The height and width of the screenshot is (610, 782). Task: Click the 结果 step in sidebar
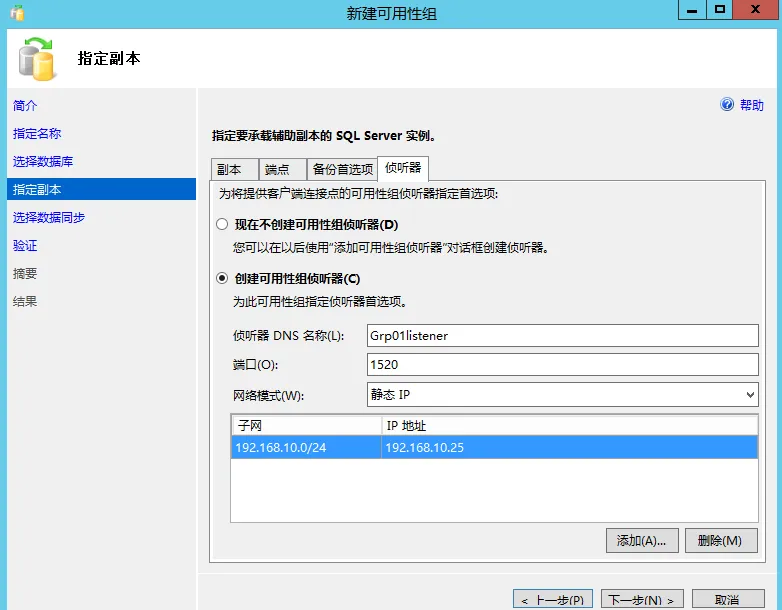[25, 301]
